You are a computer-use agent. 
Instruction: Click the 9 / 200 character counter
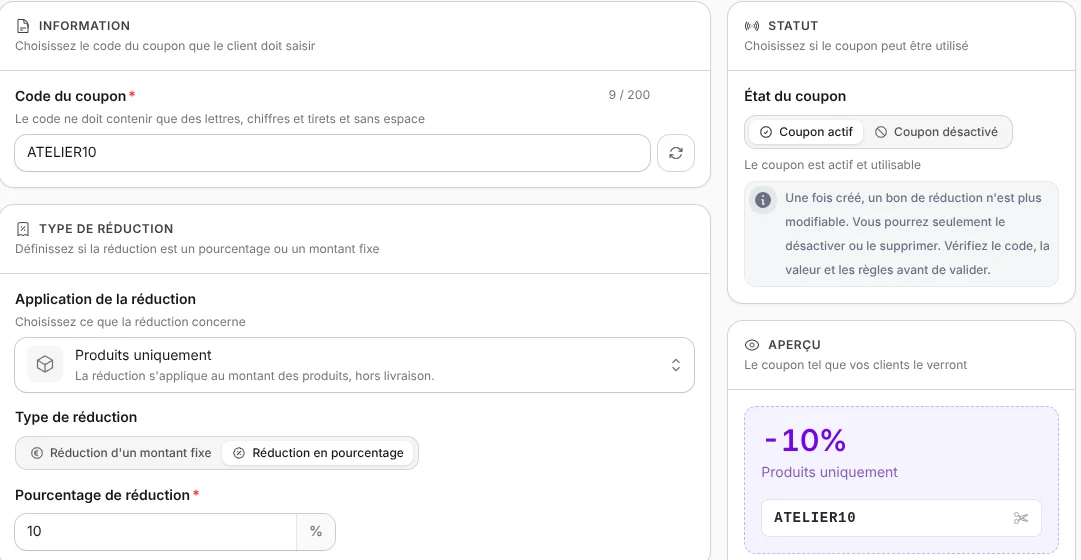[629, 95]
